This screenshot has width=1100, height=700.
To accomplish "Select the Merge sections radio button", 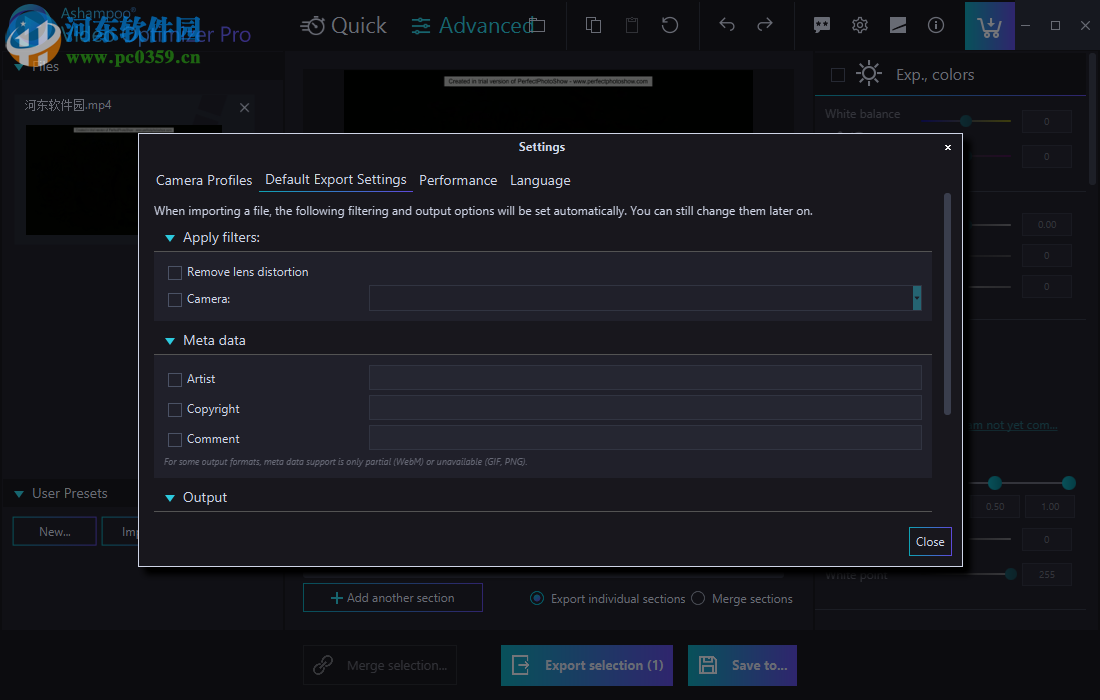I will (x=697, y=598).
